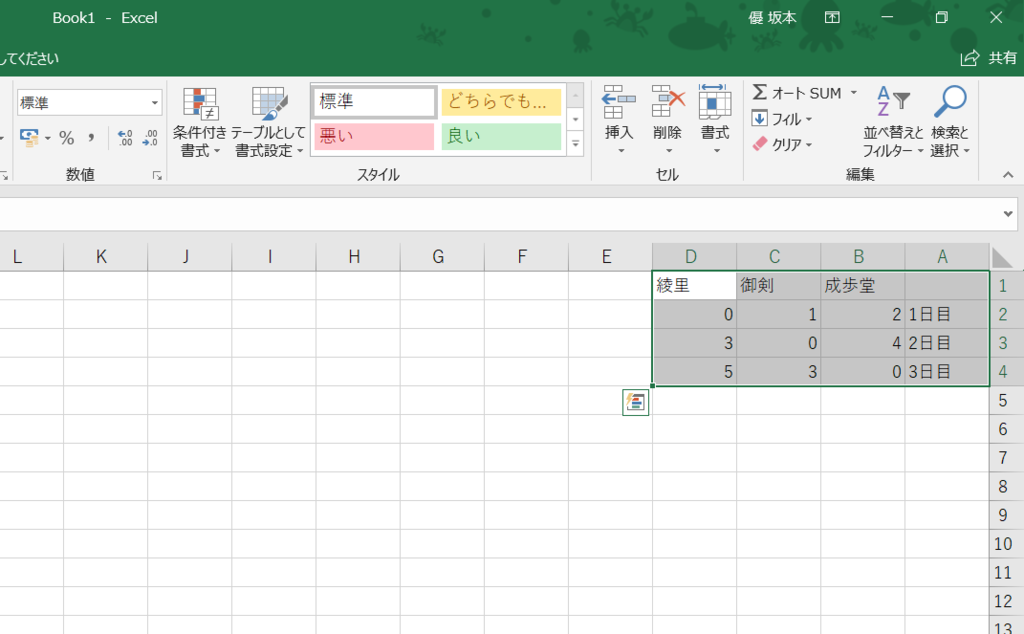This screenshot has width=1024, height=634.
Task: Open accounting format dropdown arrow
Action: [48, 138]
